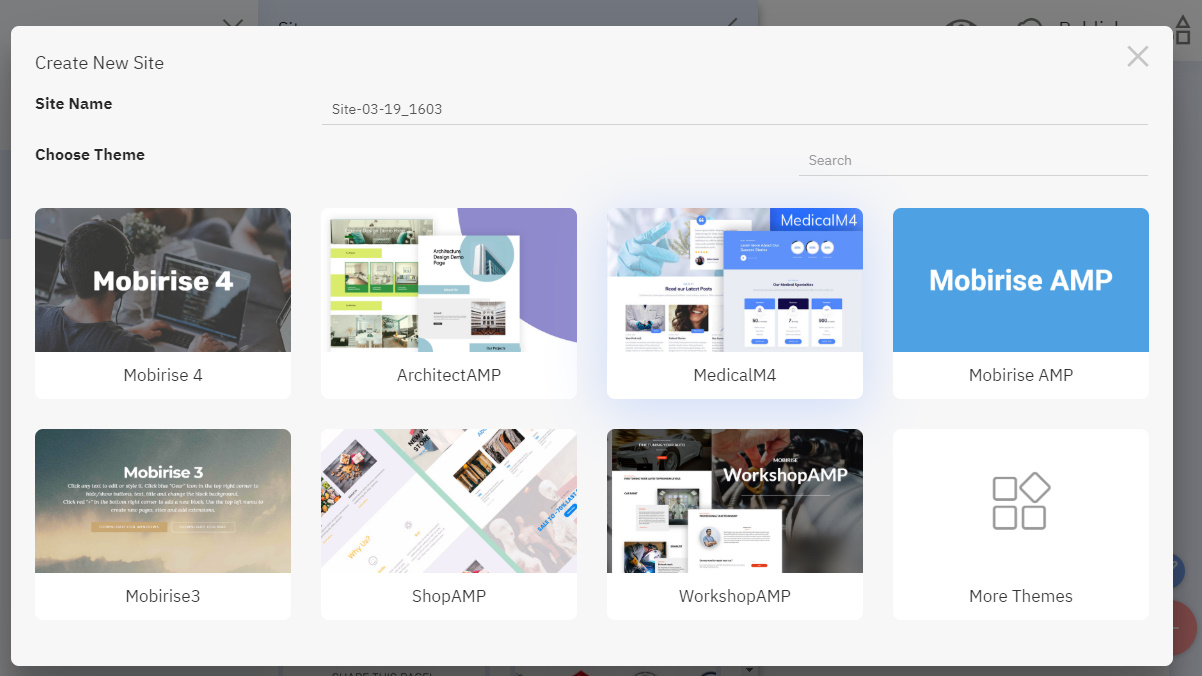Image resolution: width=1202 pixels, height=676 pixels.
Task: Click the WorkshopAMP theme name label
Action: (734, 595)
